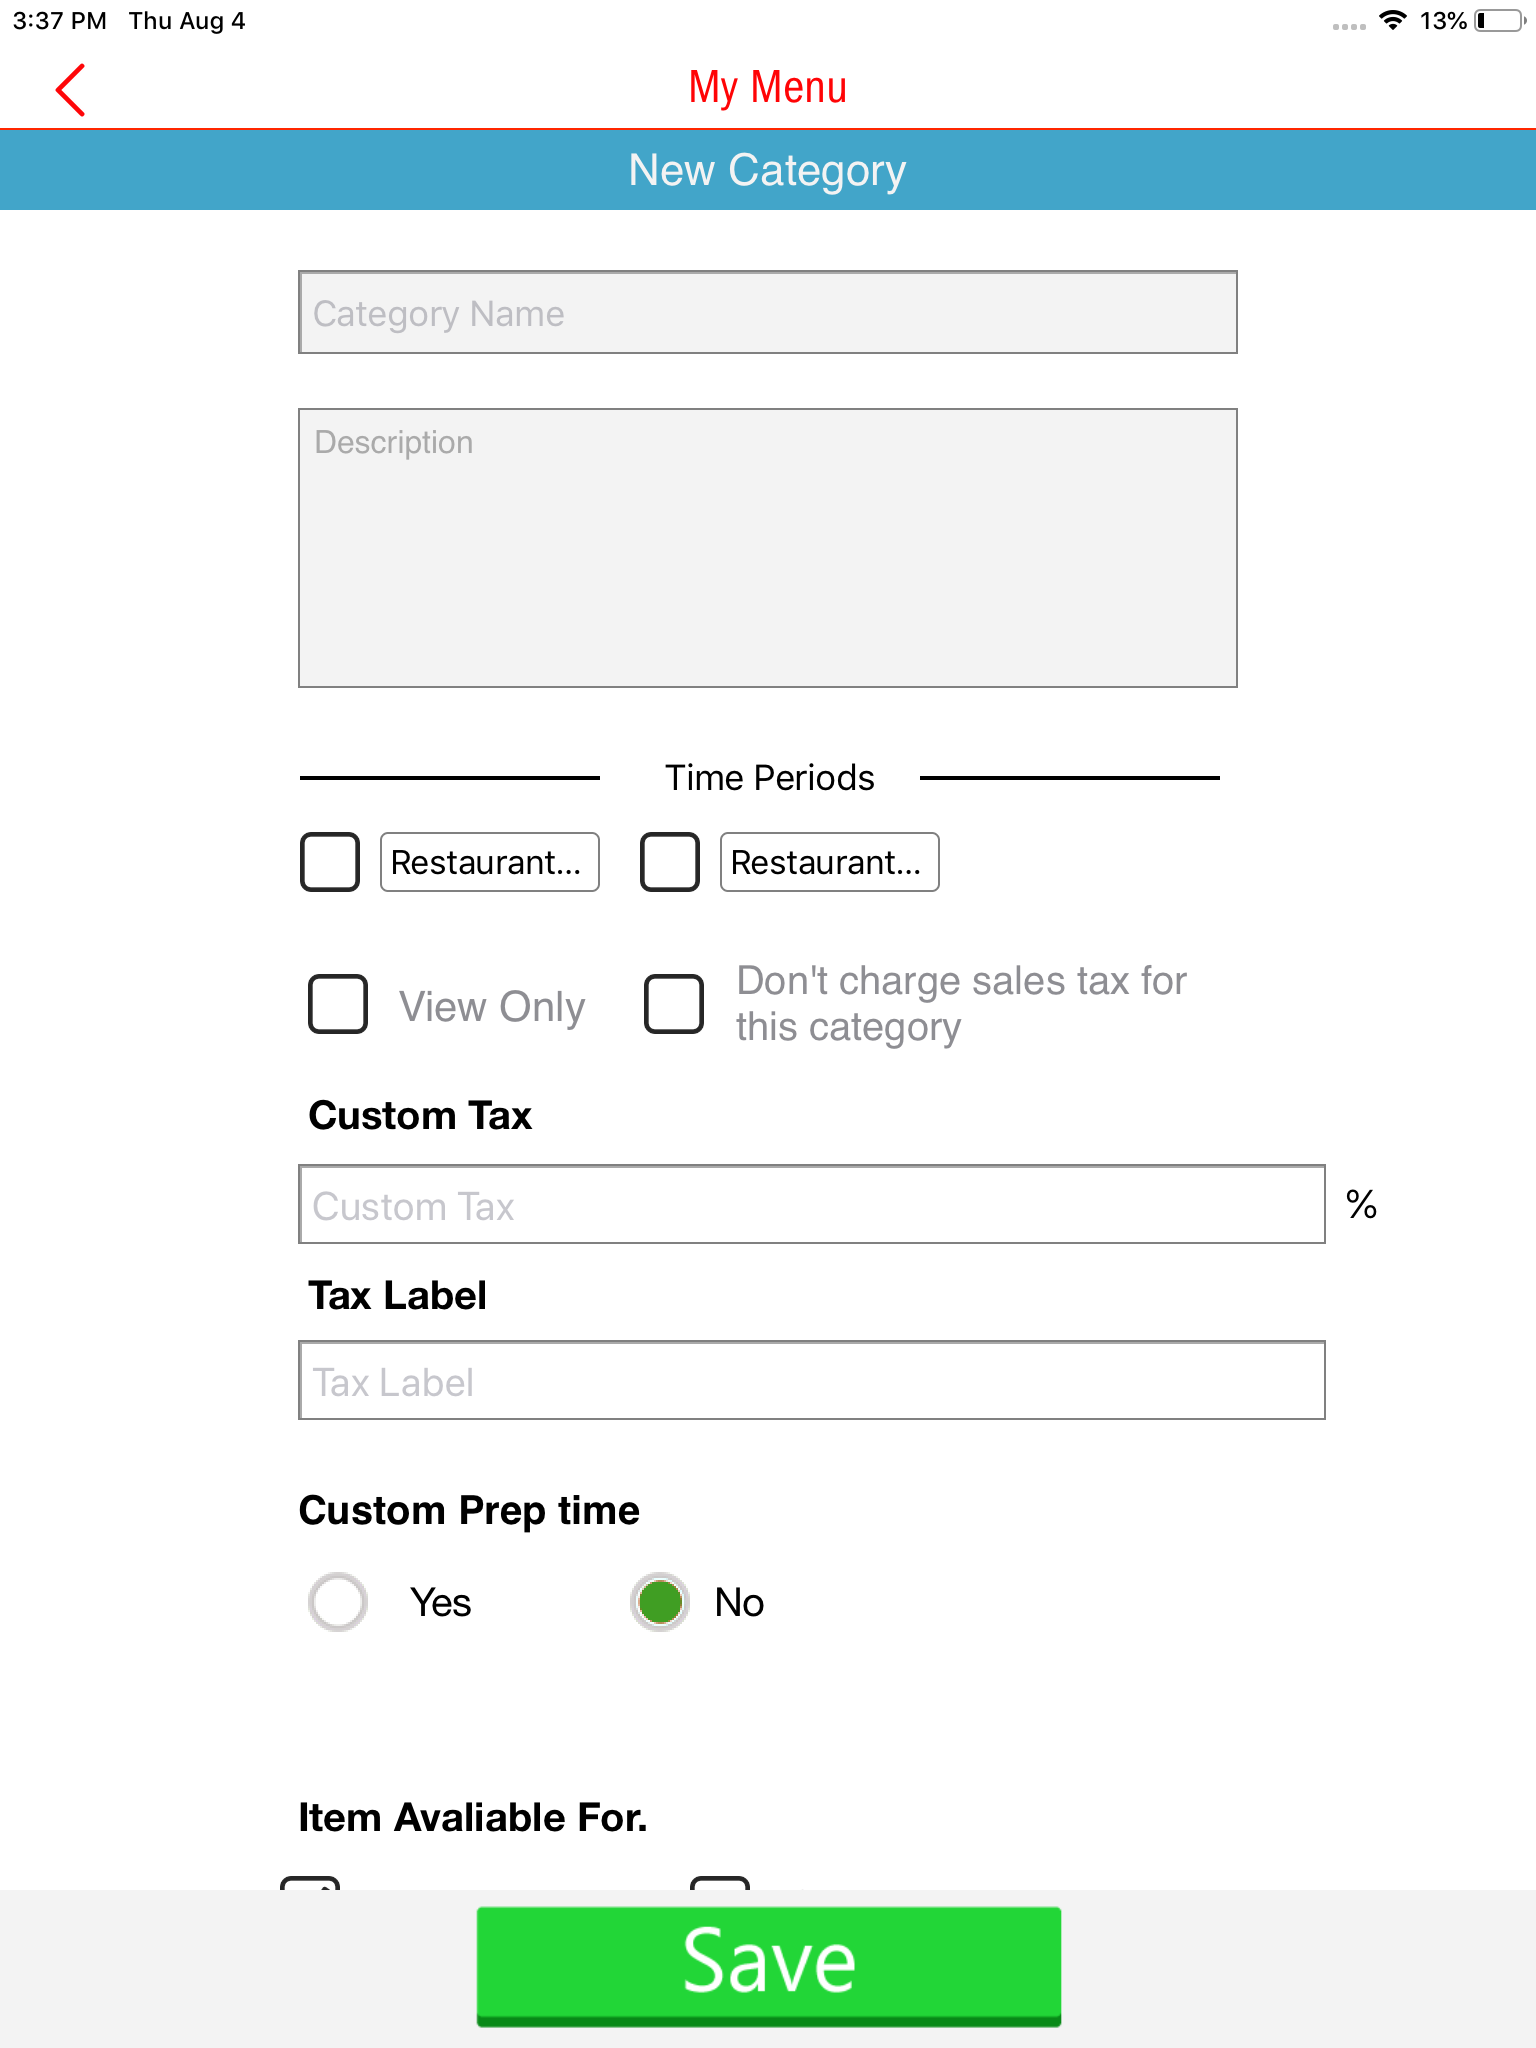Focus the Custom Tax input field
This screenshot has height=2048, width=1536.
pos(812,1204)
